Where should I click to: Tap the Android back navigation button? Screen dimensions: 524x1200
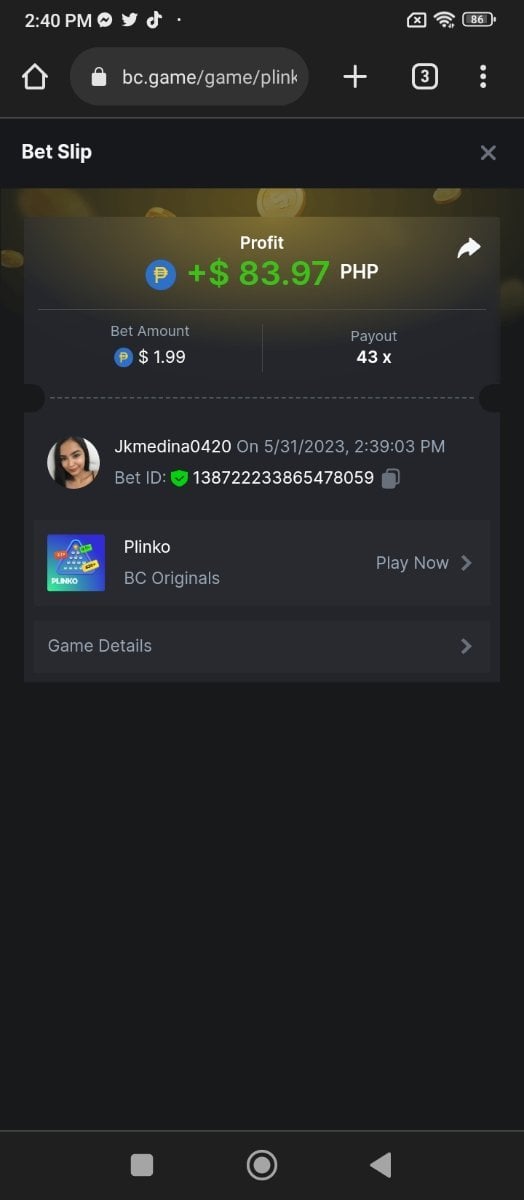(x=381, y=1164)
